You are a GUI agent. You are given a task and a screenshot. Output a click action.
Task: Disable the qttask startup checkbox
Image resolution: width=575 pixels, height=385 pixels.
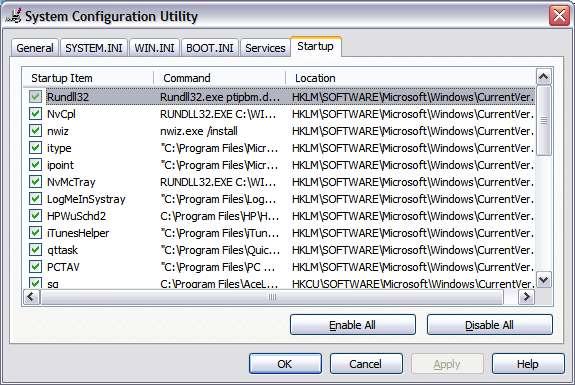coord(36,250)
